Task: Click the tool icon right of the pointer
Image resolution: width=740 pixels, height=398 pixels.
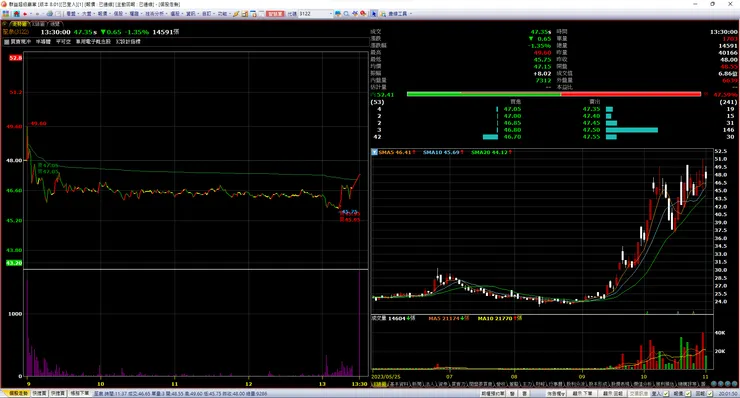Action: coord(383,14)
